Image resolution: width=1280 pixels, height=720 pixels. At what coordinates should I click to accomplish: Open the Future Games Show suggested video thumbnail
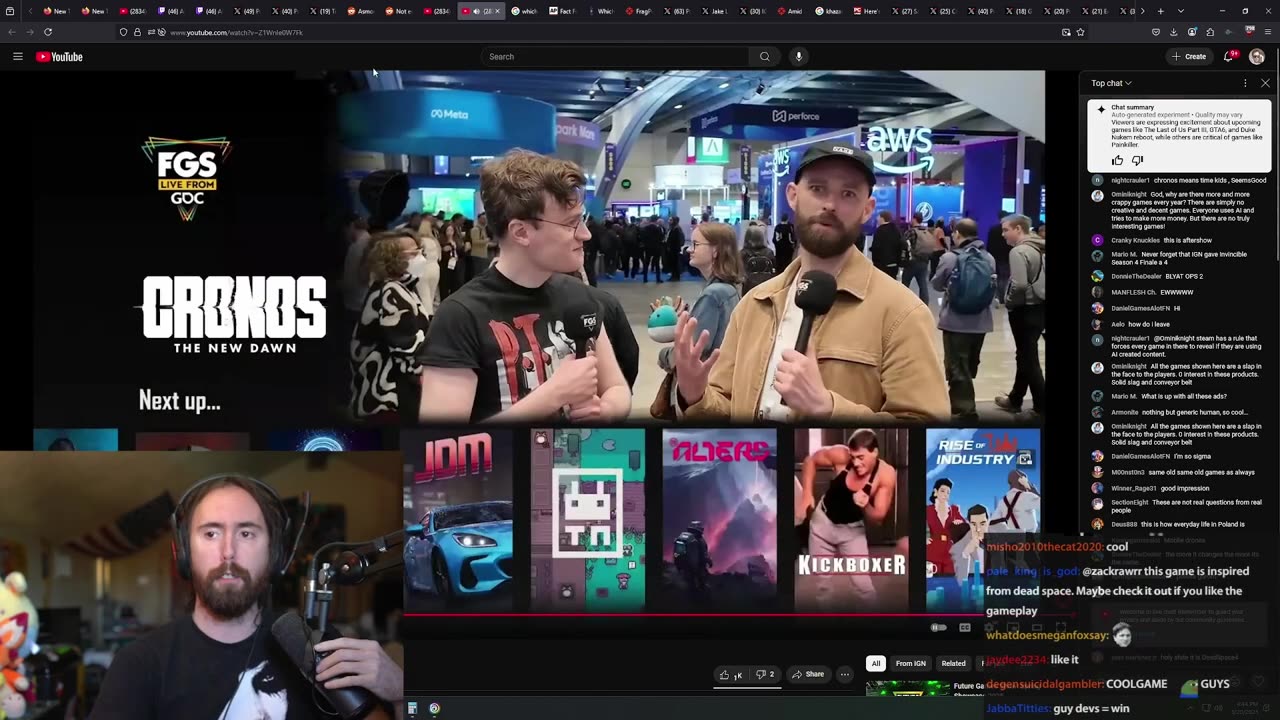pyautogui.click(x=907, y=687)
